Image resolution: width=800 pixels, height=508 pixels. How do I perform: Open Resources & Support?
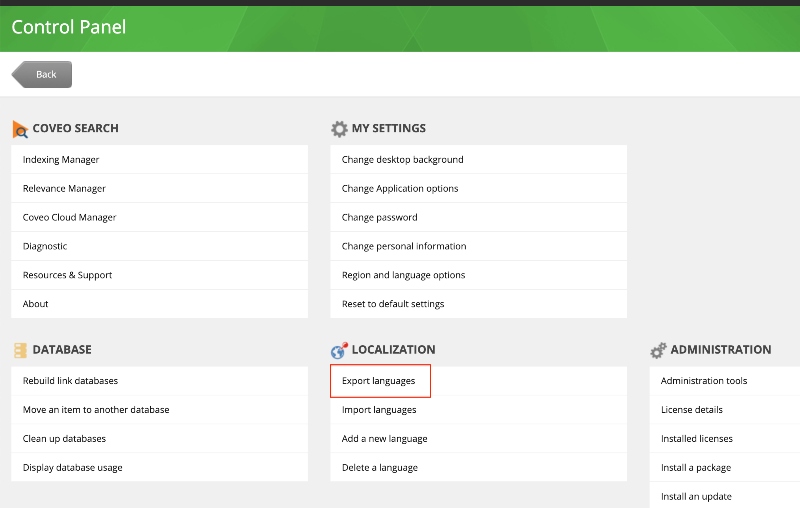click(x=160, y=275)
